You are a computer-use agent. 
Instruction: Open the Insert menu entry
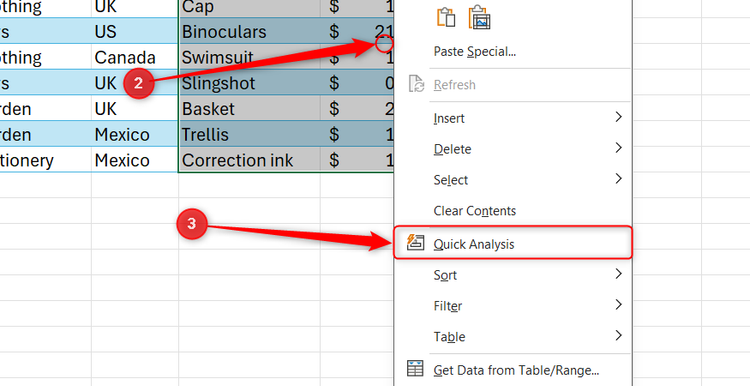513,118
